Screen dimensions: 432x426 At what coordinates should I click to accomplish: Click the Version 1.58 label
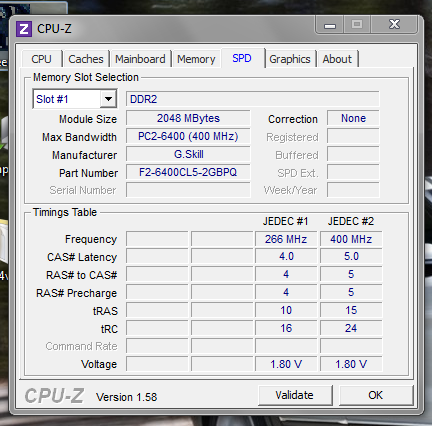click(x=126, y=397)
